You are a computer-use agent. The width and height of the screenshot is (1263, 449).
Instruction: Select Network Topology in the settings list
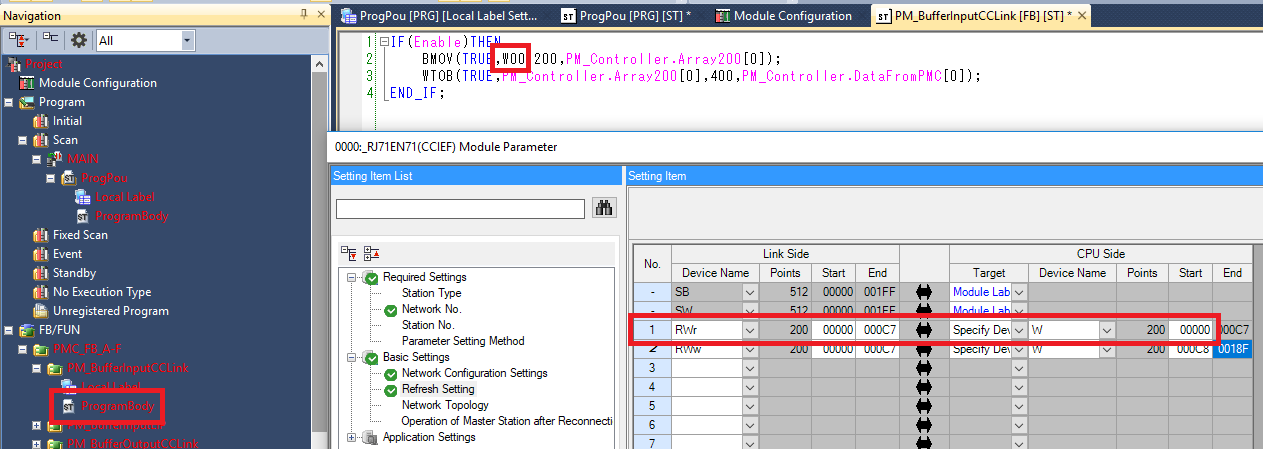(x=445, y=405)
